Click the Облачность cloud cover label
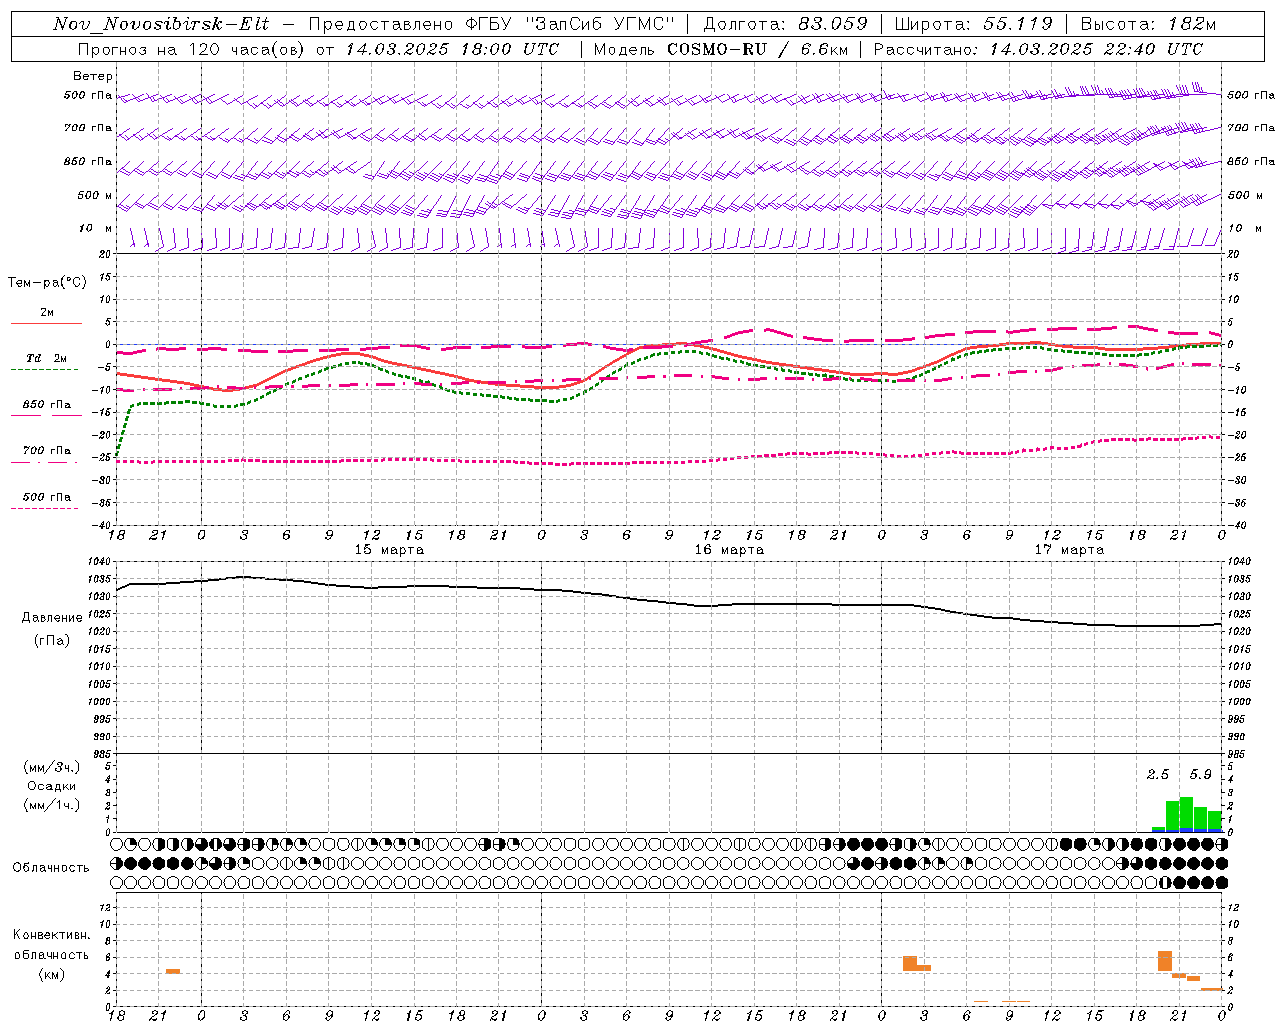The width and height of the screenshot is (1280, 1024). (51, 867)
